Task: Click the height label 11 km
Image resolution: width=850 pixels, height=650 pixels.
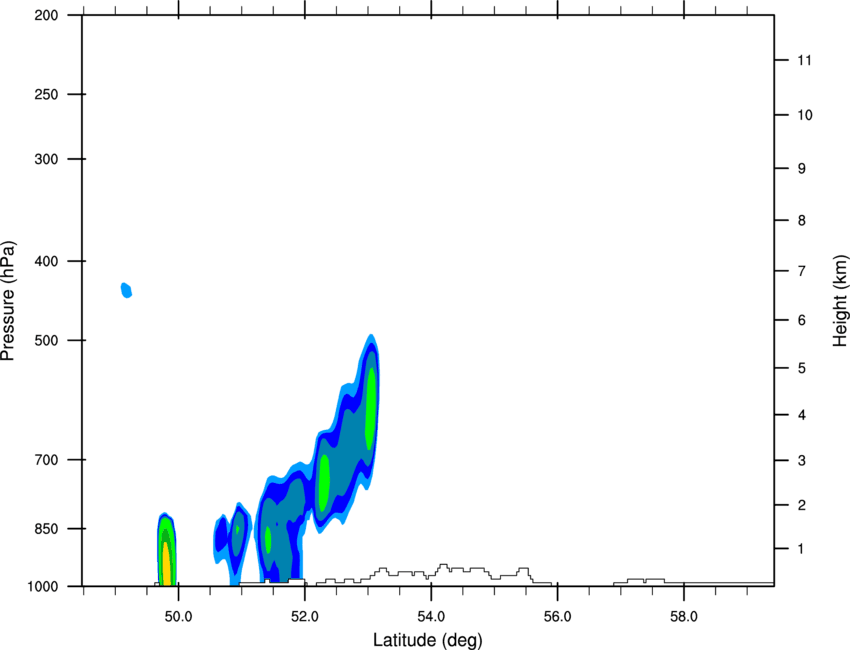Action: (804, 60)
